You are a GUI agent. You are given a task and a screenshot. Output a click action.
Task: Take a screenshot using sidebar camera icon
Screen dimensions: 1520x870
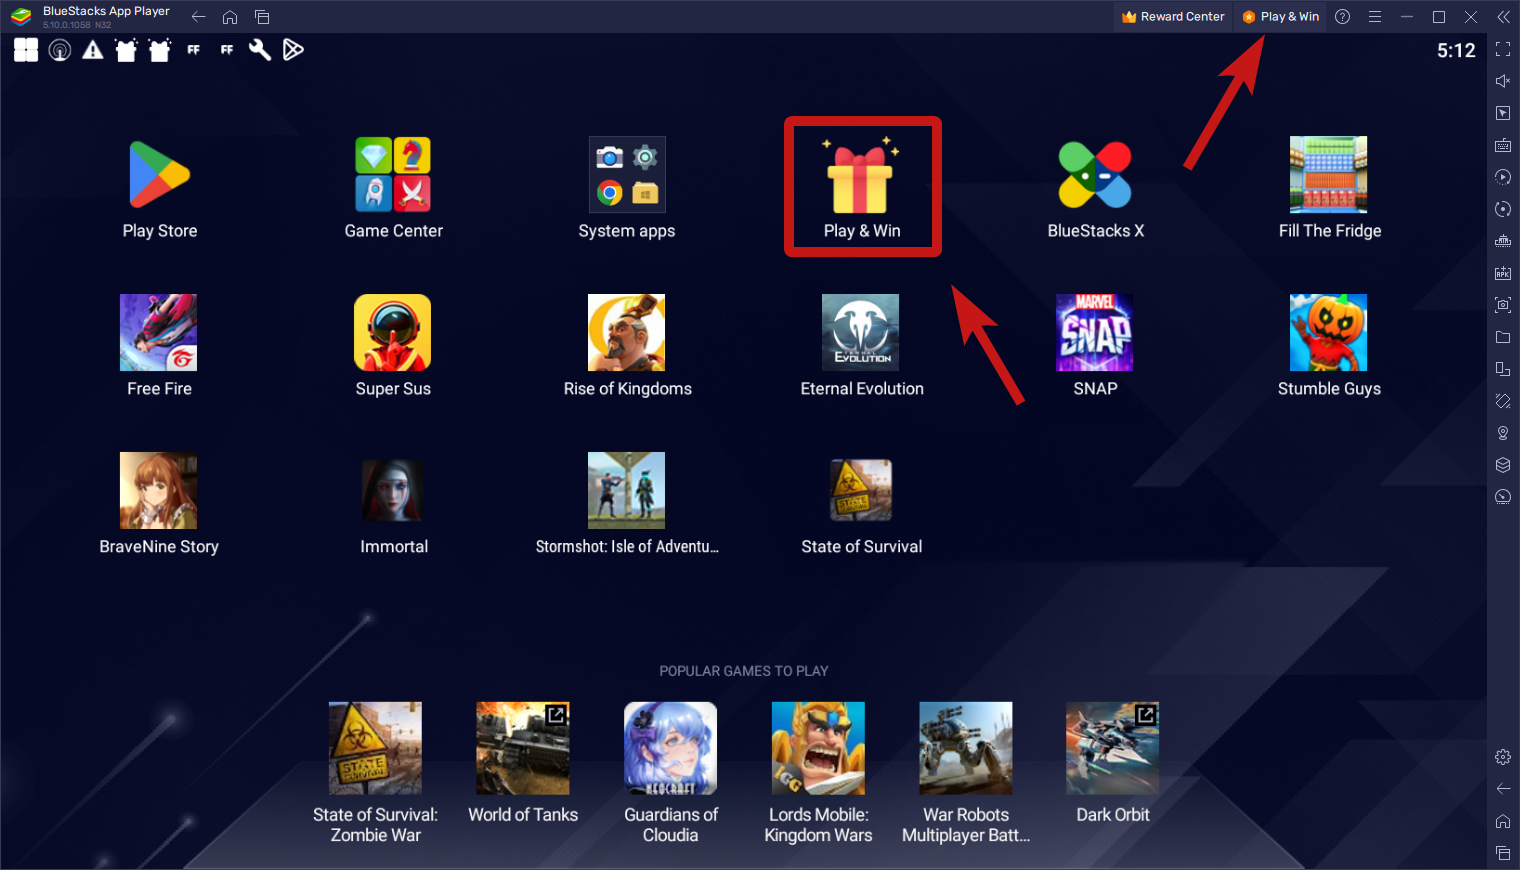tap(1503, 305)
